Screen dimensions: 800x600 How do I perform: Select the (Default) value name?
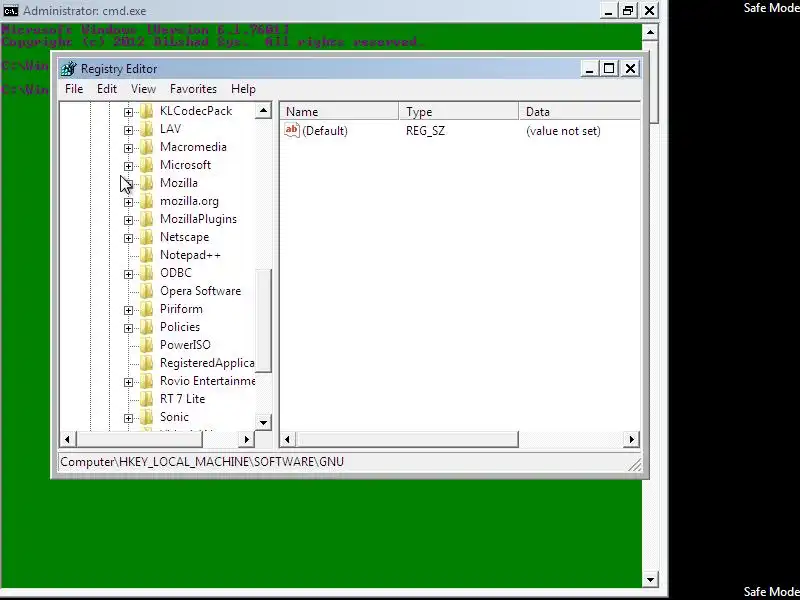point(324,131)
